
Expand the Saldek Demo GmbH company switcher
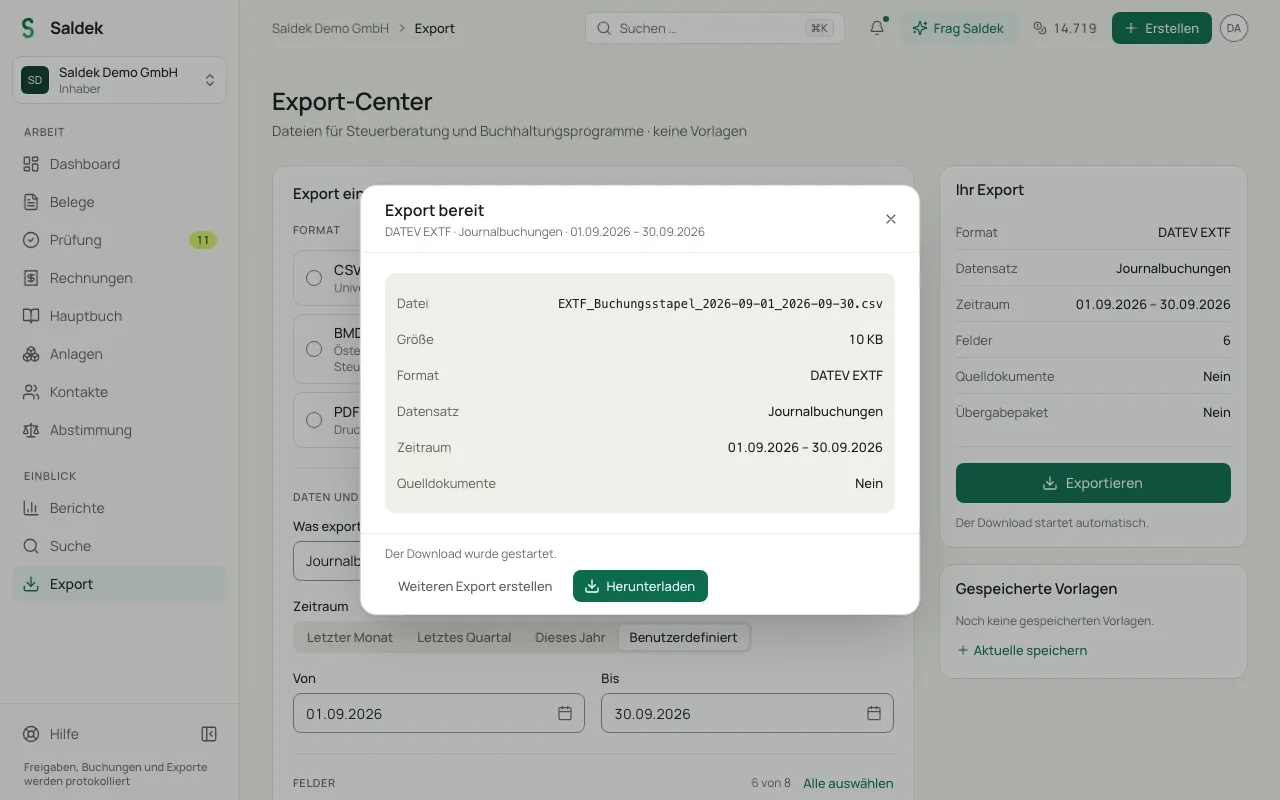(120, 80)
